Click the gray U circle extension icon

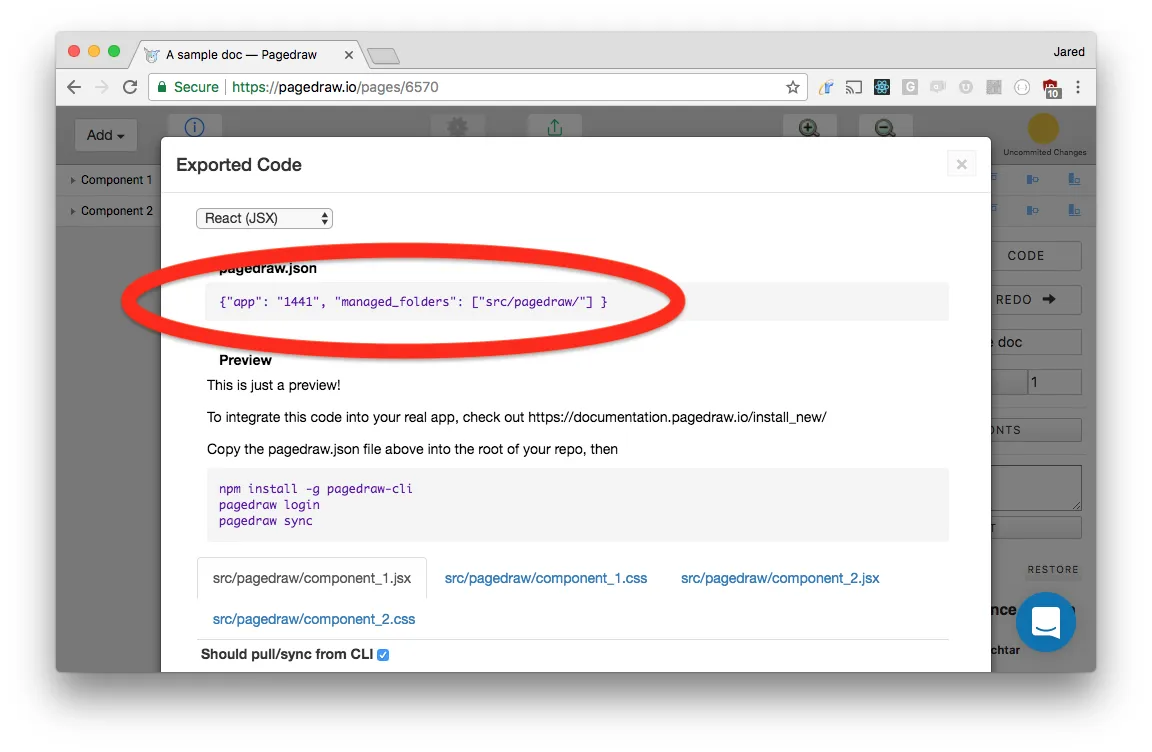click(966, 87)
